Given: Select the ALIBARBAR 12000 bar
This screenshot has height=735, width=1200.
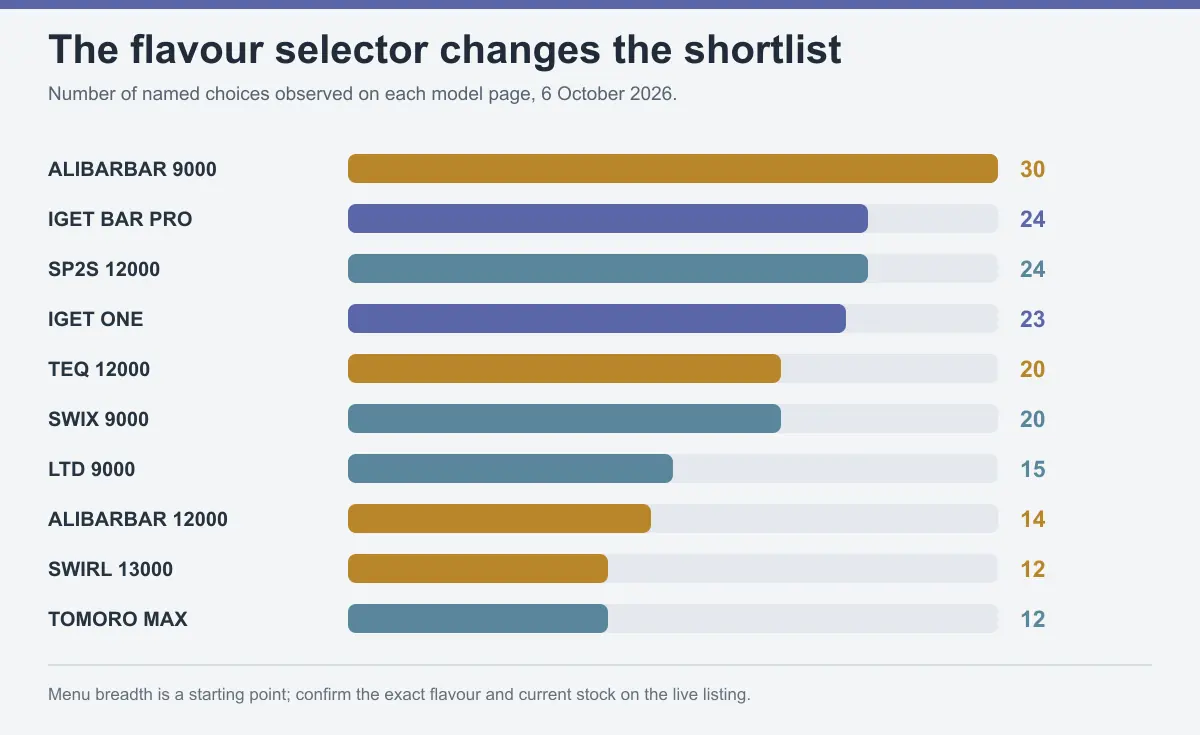Looking at the screenshot, I should click(499, 519).
